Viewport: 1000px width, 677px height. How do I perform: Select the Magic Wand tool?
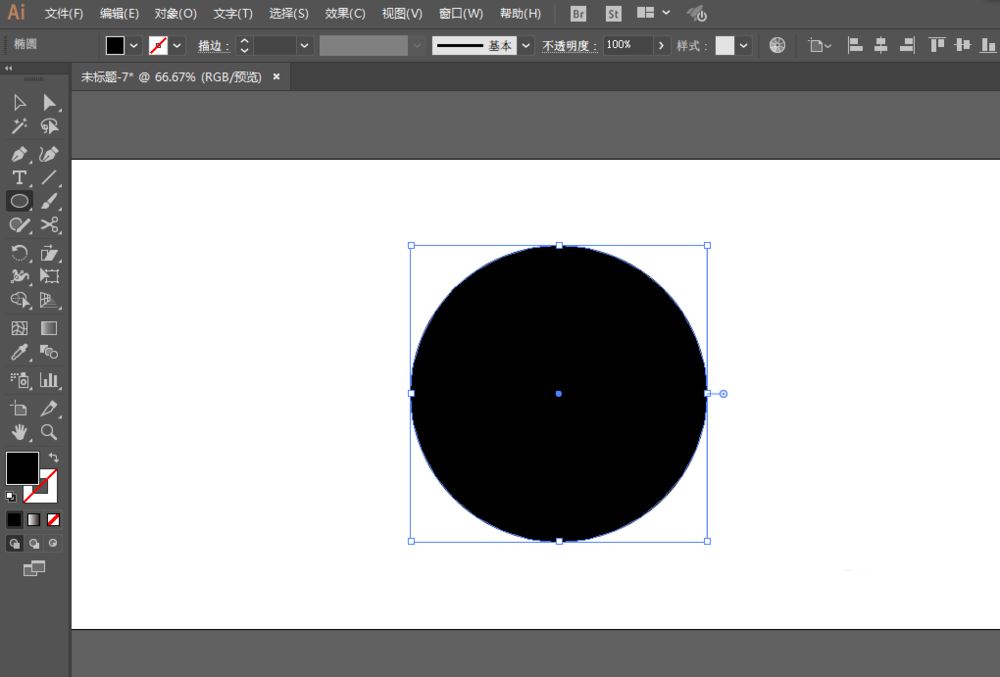(18, 126)
